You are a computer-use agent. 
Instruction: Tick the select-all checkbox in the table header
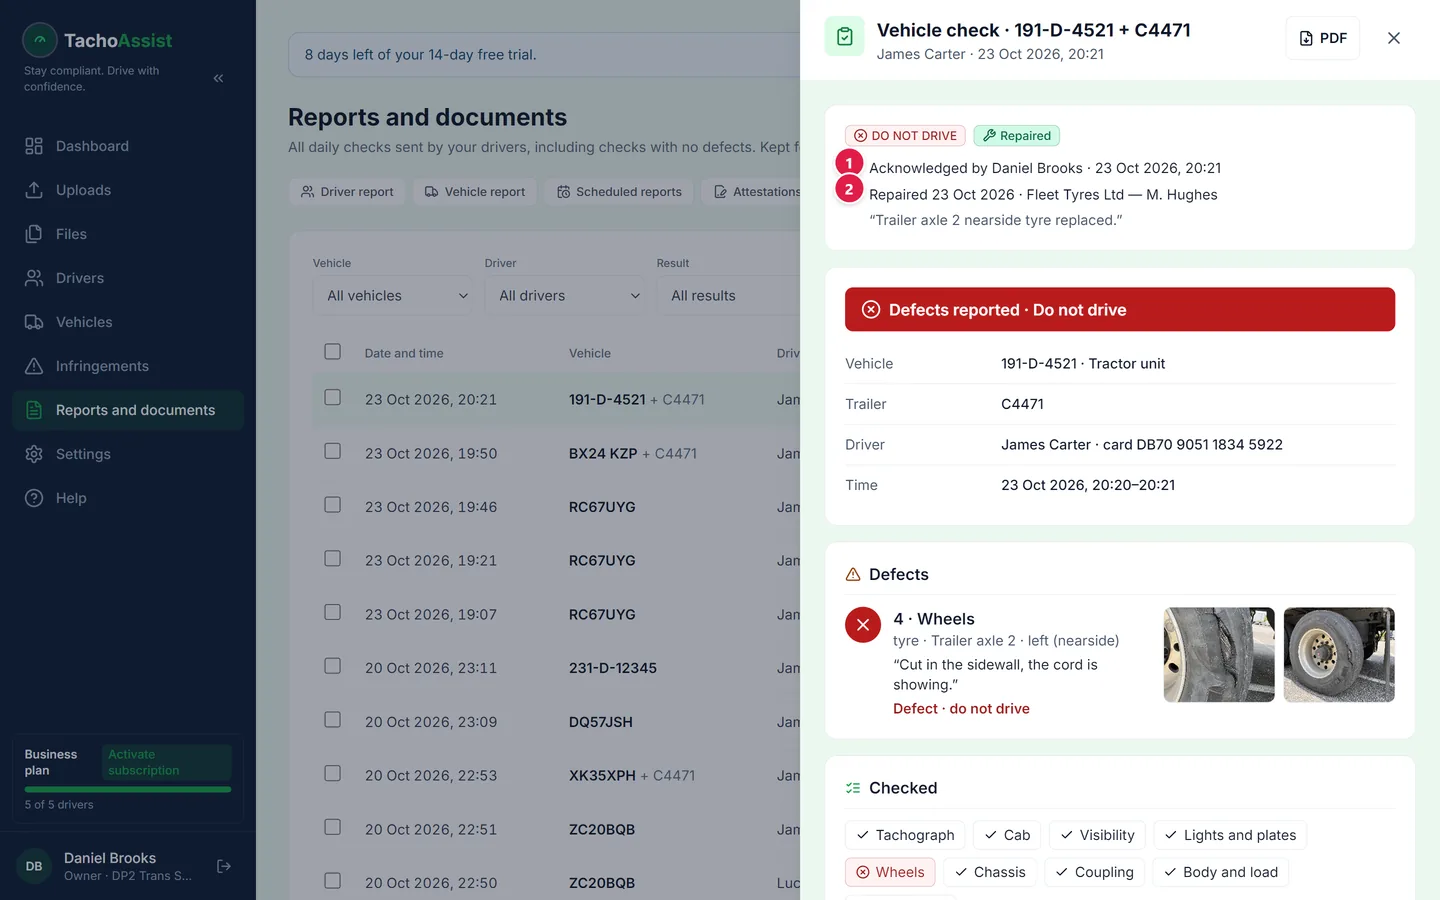333,352
